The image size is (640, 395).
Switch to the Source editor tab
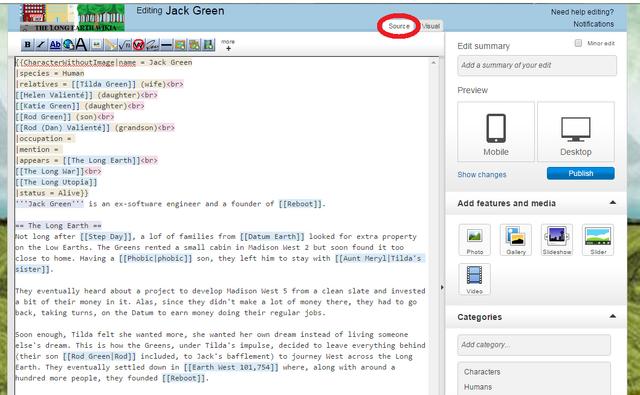[399, 26]
